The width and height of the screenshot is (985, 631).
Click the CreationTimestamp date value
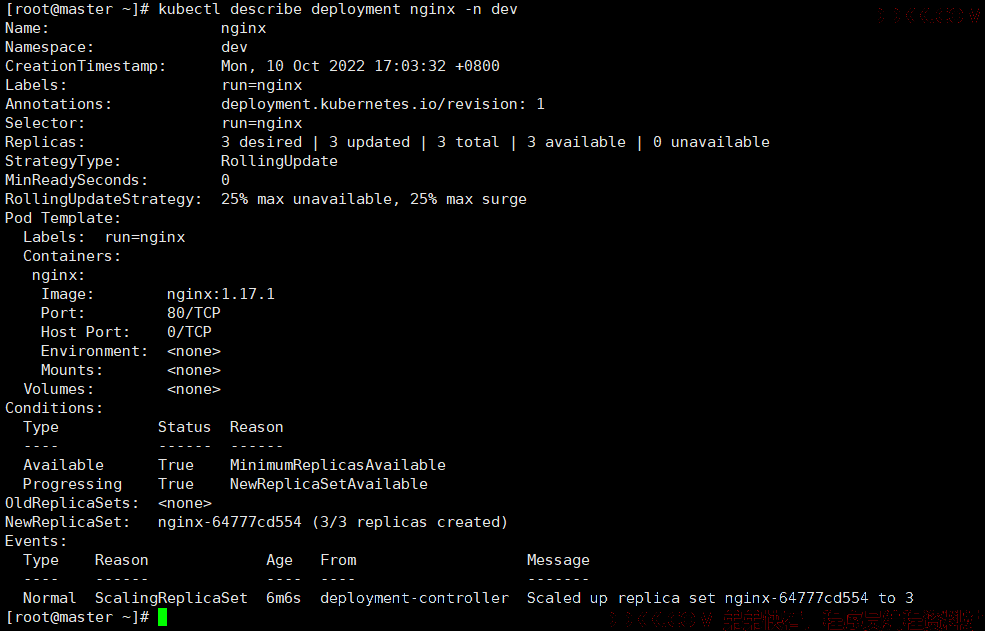(361, 66)
